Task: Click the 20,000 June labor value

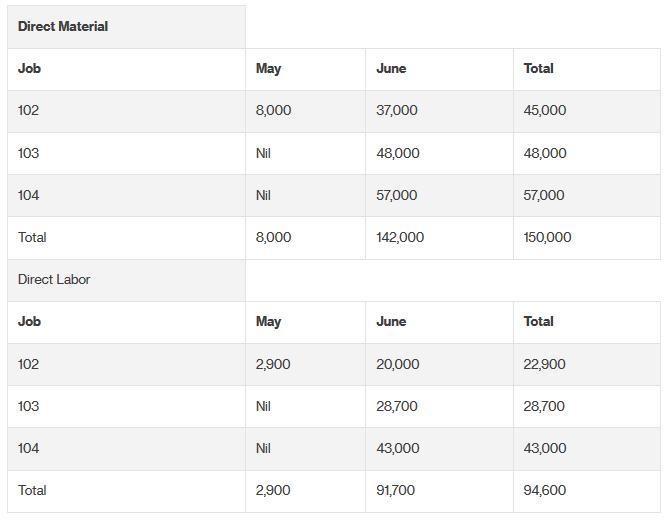Action: pos(398,364)
